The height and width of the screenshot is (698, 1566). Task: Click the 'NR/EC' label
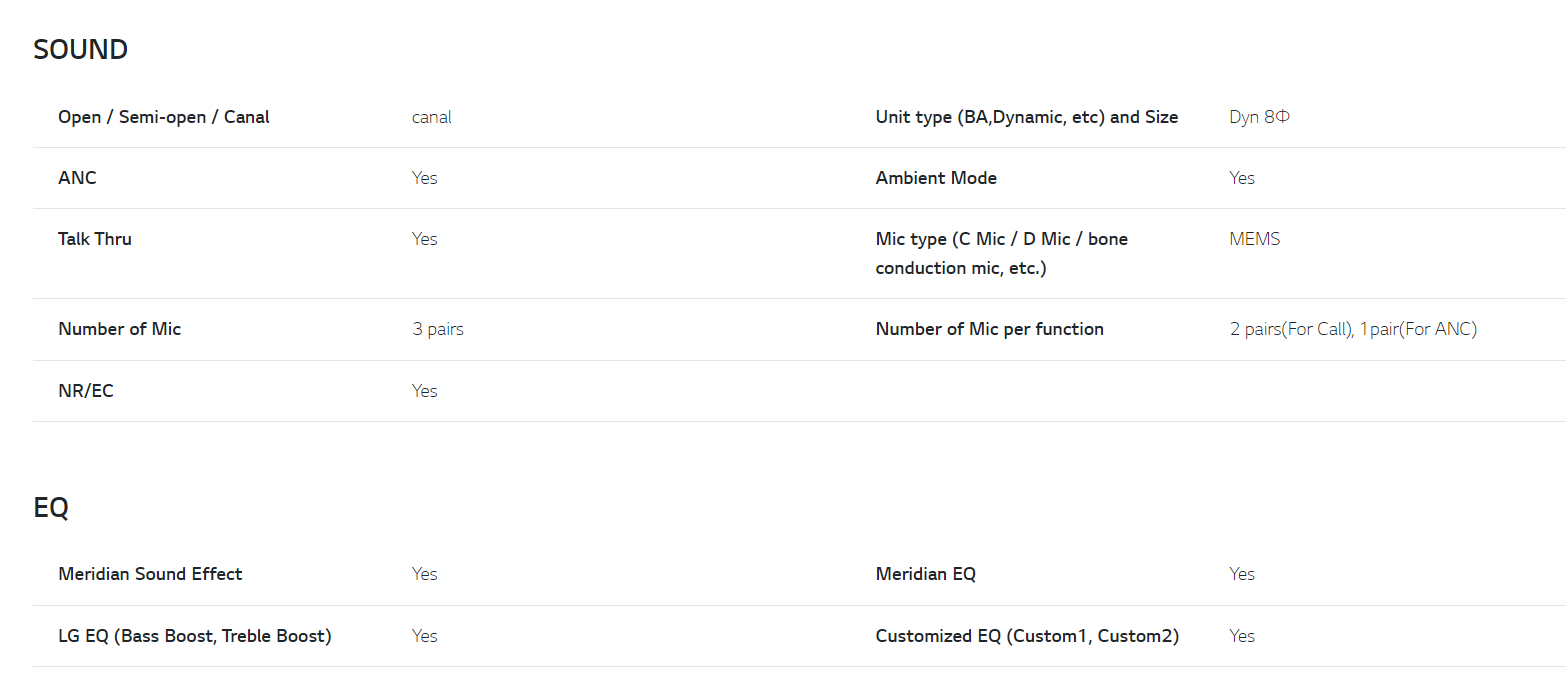click(86, 391)
